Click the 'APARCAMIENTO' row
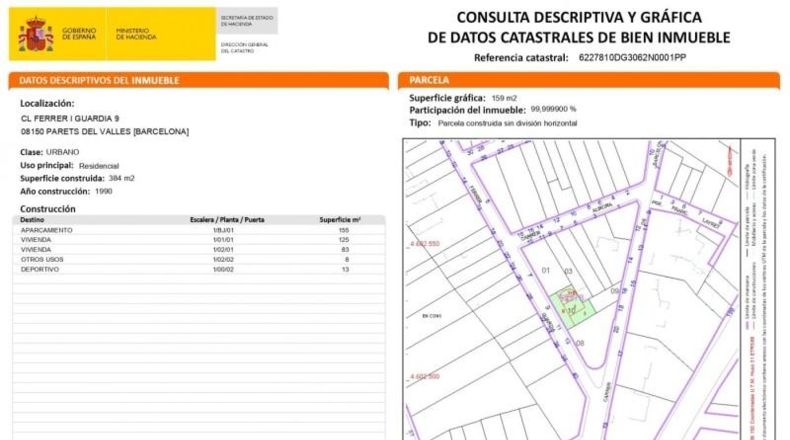This screenshot has width=790, height=440. [x=199, y=230]
